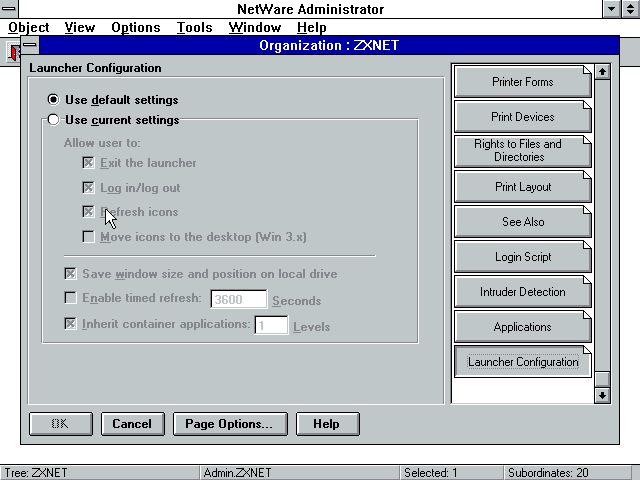Click the inherit Levels input field

[271, 325]
